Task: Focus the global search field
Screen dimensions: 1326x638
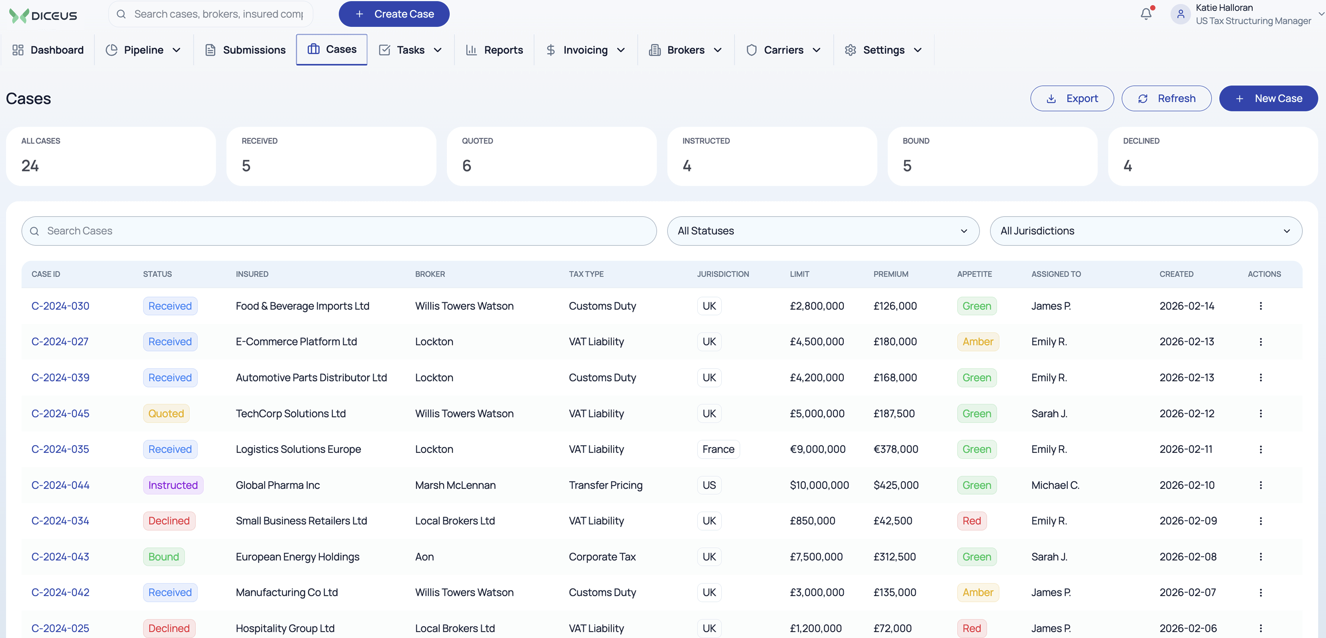Action: click(210, 14)
